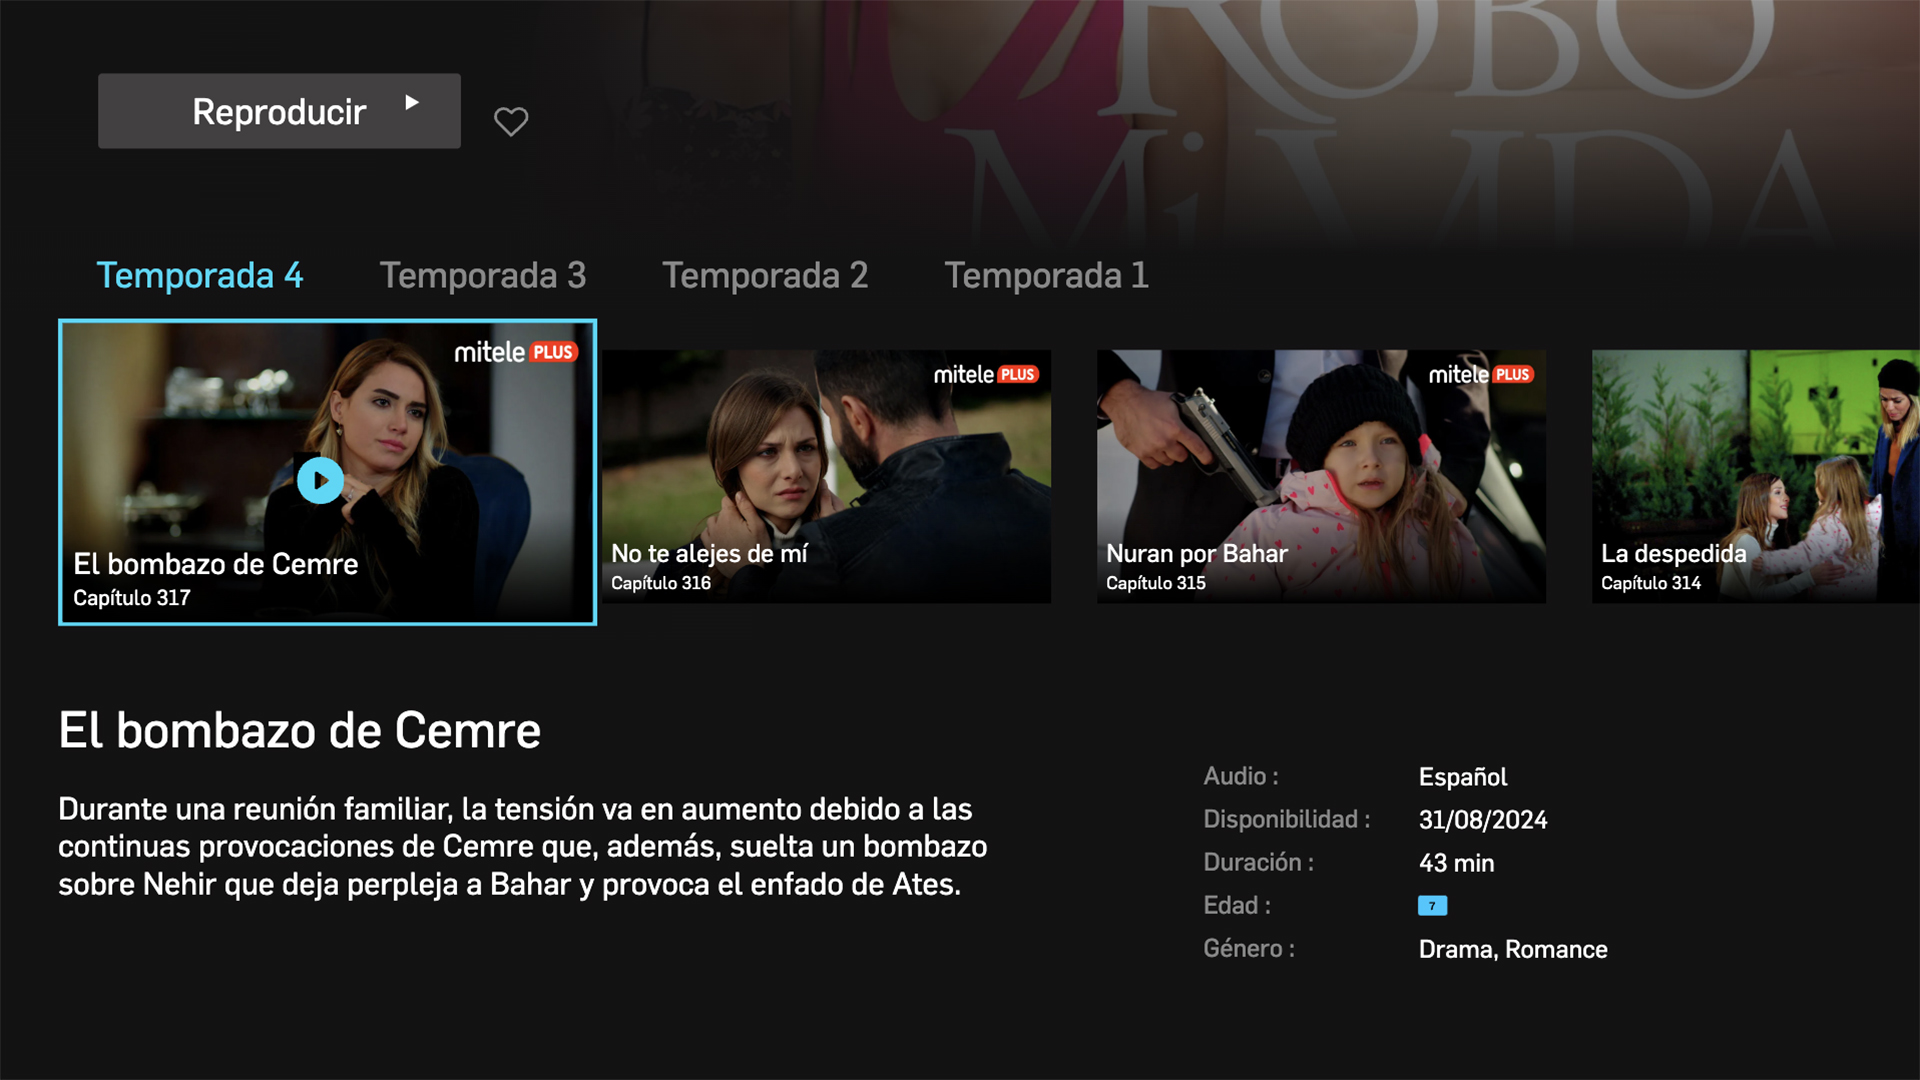Switch to Temporada 3 tab
Screen dimensions: 1920x1080
(x=482, y=275)
